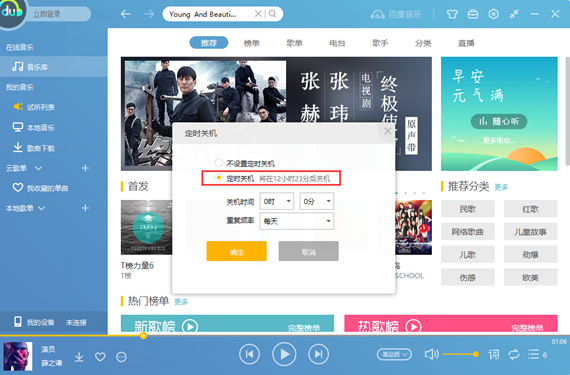Expand the 本地歌单 section
The image size is (570, 375).
41,208
